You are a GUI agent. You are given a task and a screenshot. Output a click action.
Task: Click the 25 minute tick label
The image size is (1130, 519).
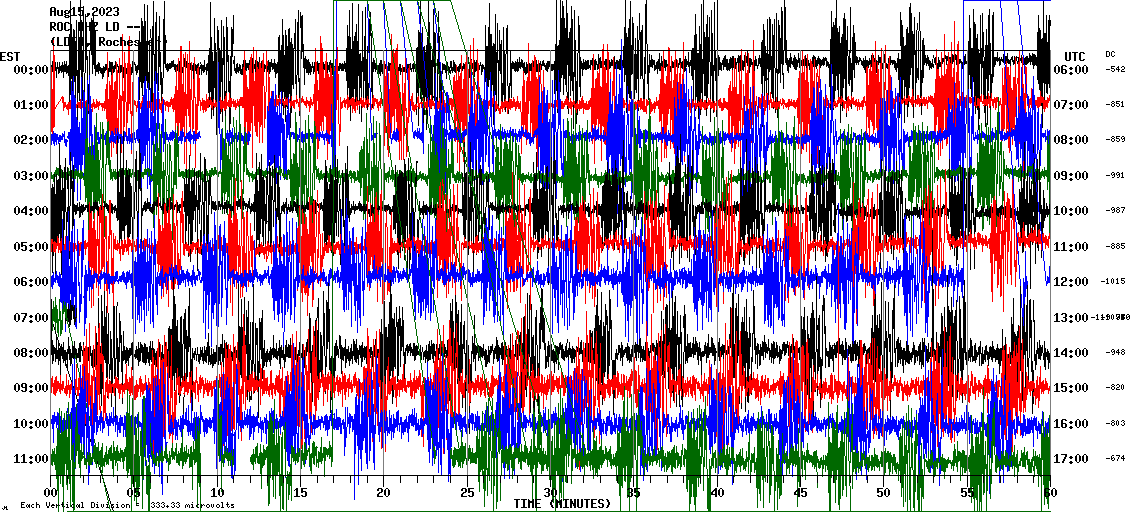point(467,493)
